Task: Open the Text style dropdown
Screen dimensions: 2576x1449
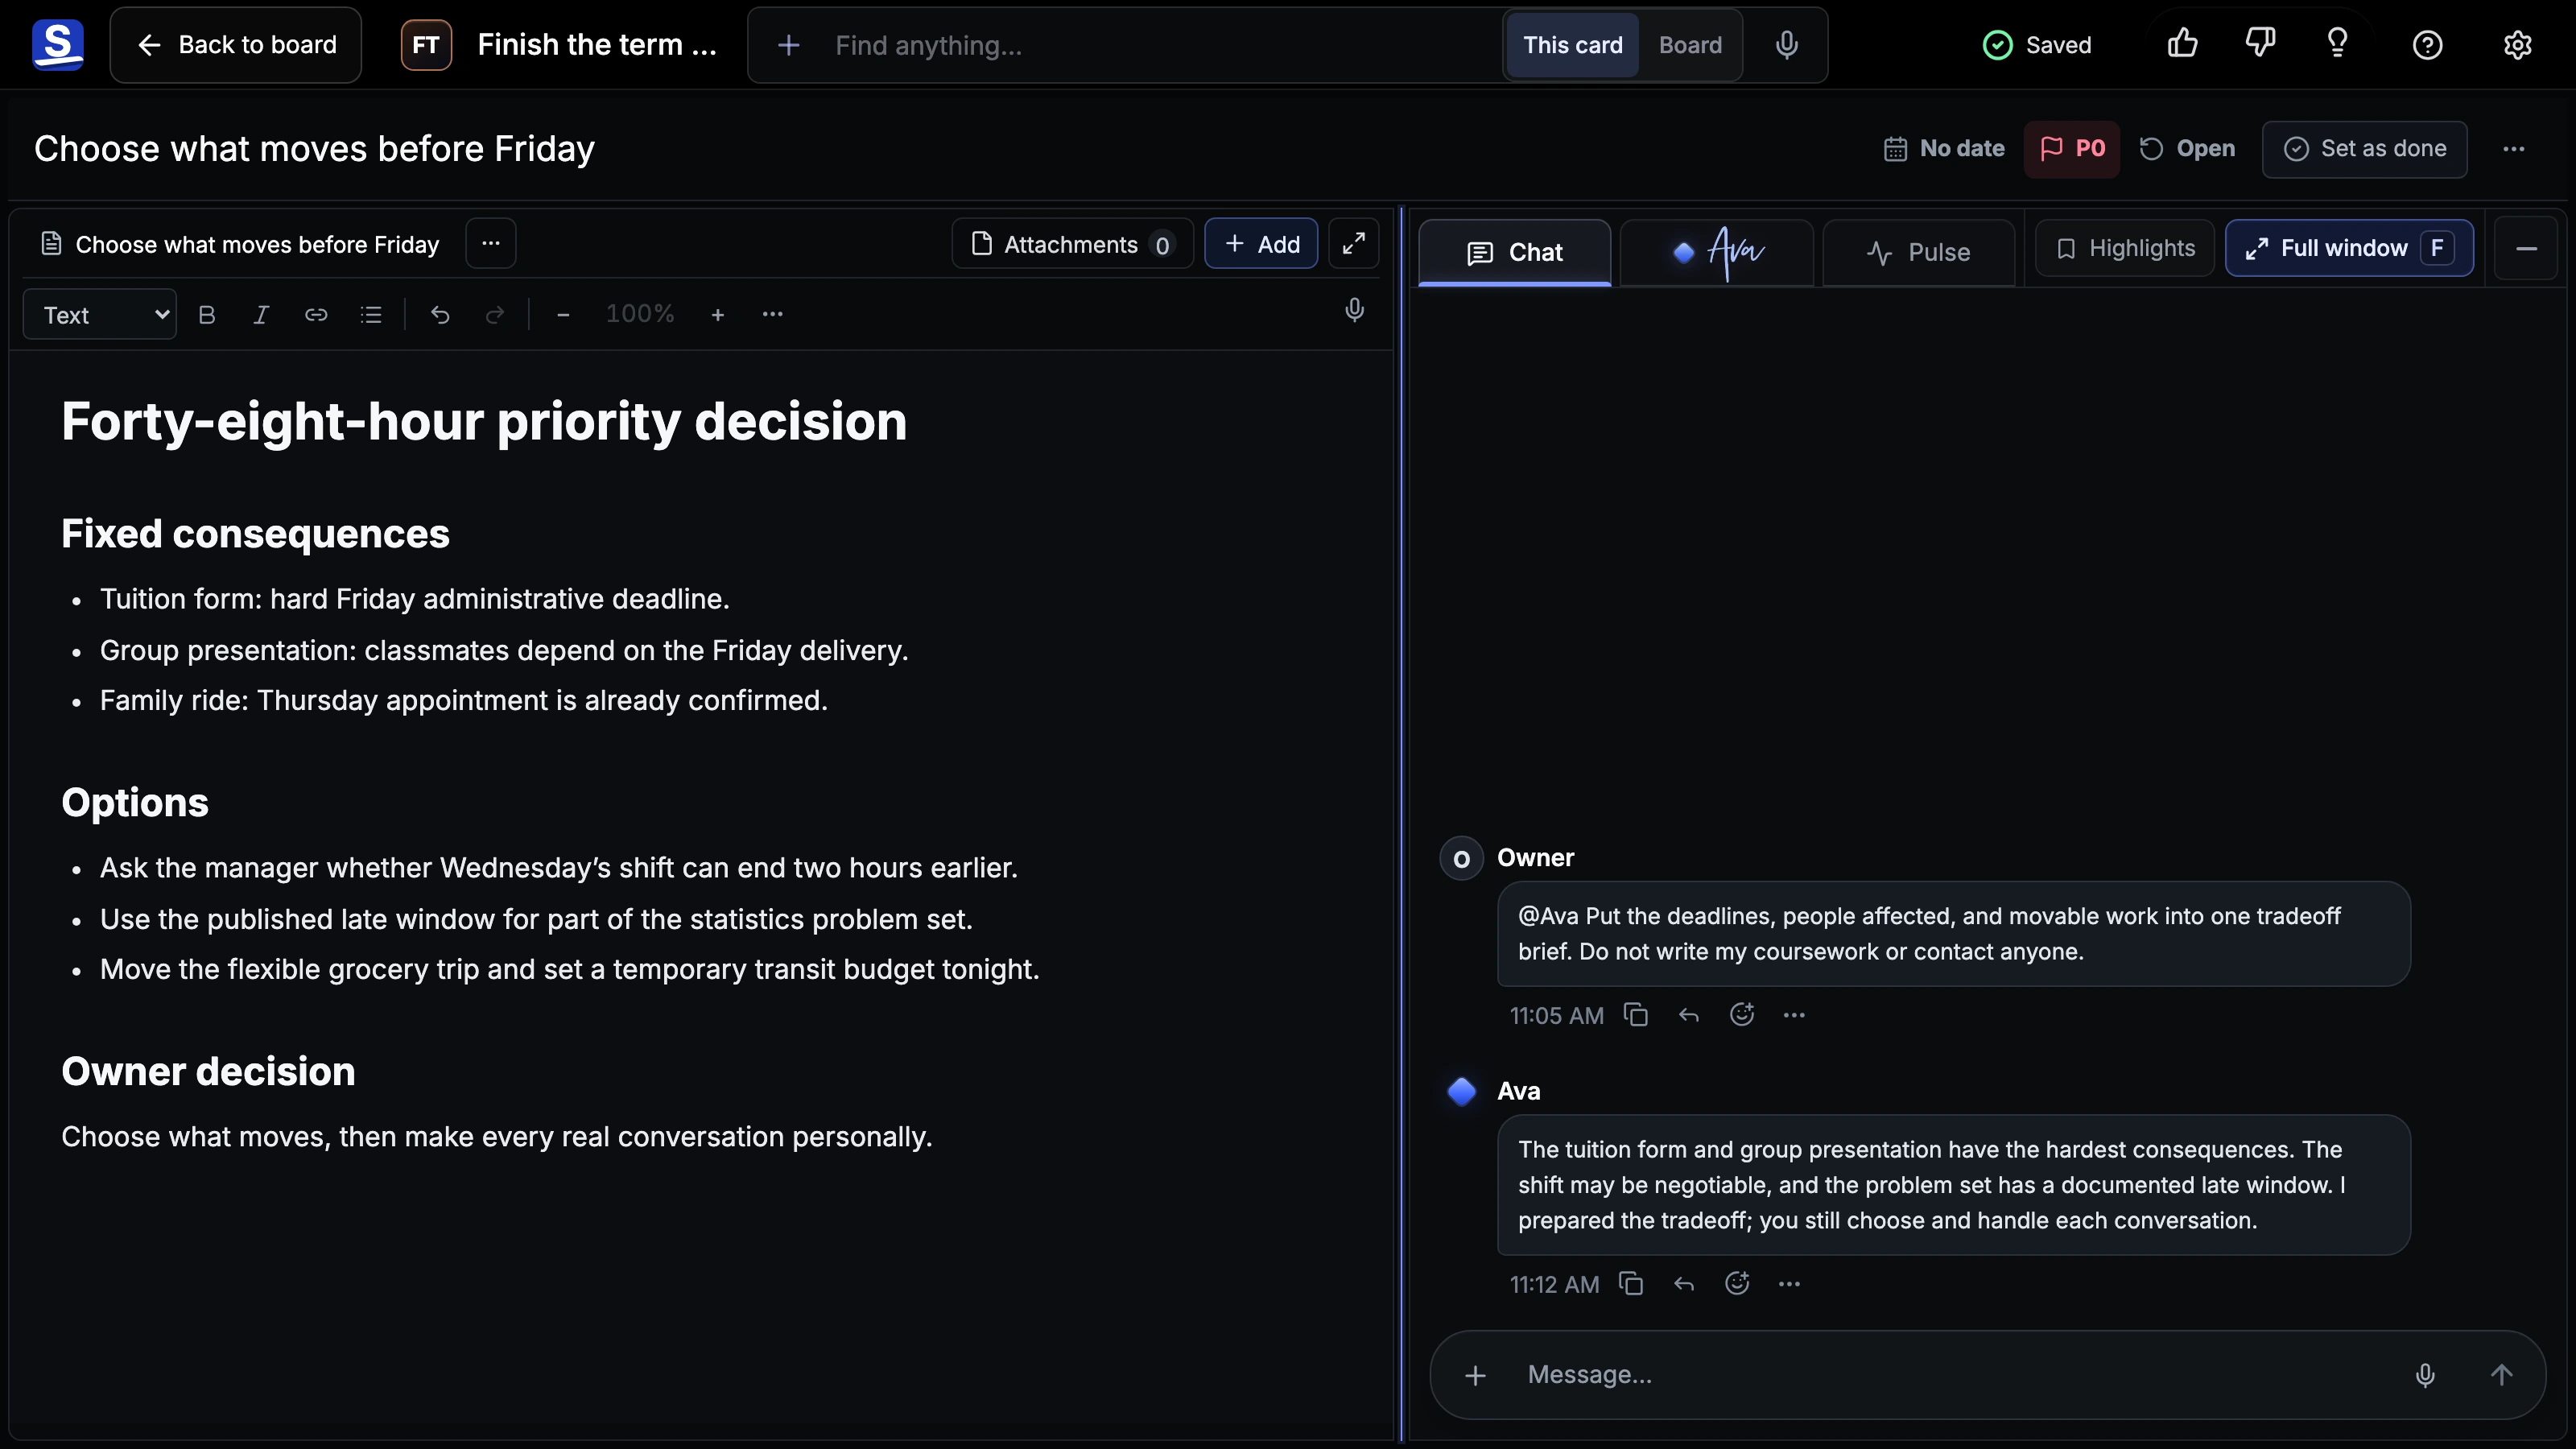Action: pos(100,315)
